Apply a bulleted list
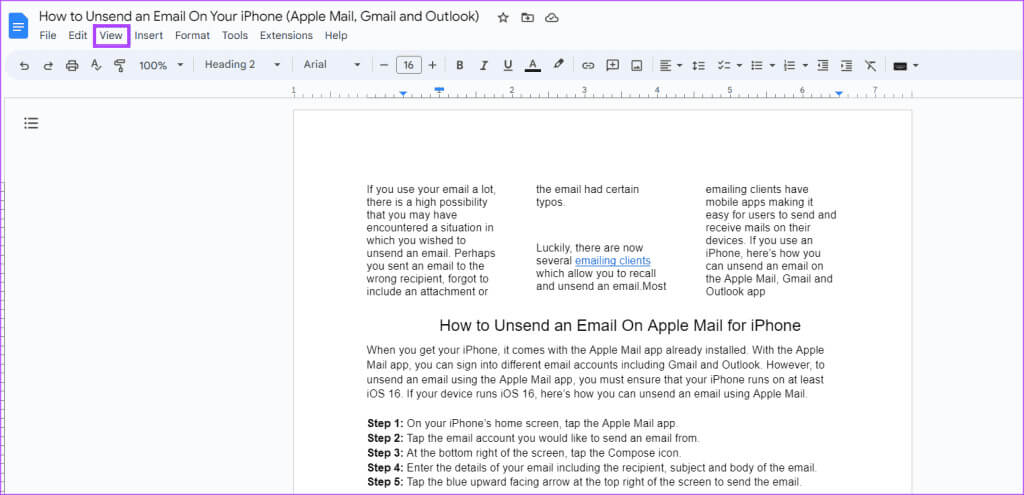Screen dimensions: 1024x495 pyautogui.click(x=757, y=65)
